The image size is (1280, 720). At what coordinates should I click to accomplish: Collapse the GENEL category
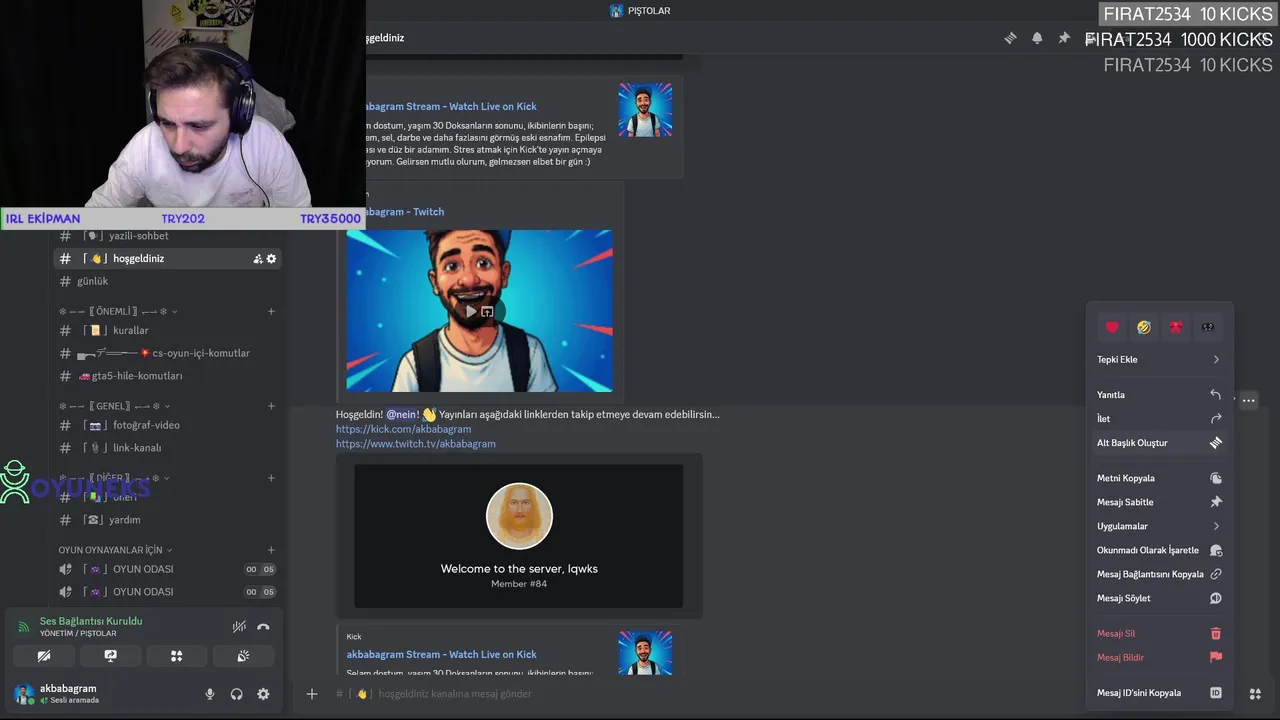pyautogui.click(x=113, y=406)
